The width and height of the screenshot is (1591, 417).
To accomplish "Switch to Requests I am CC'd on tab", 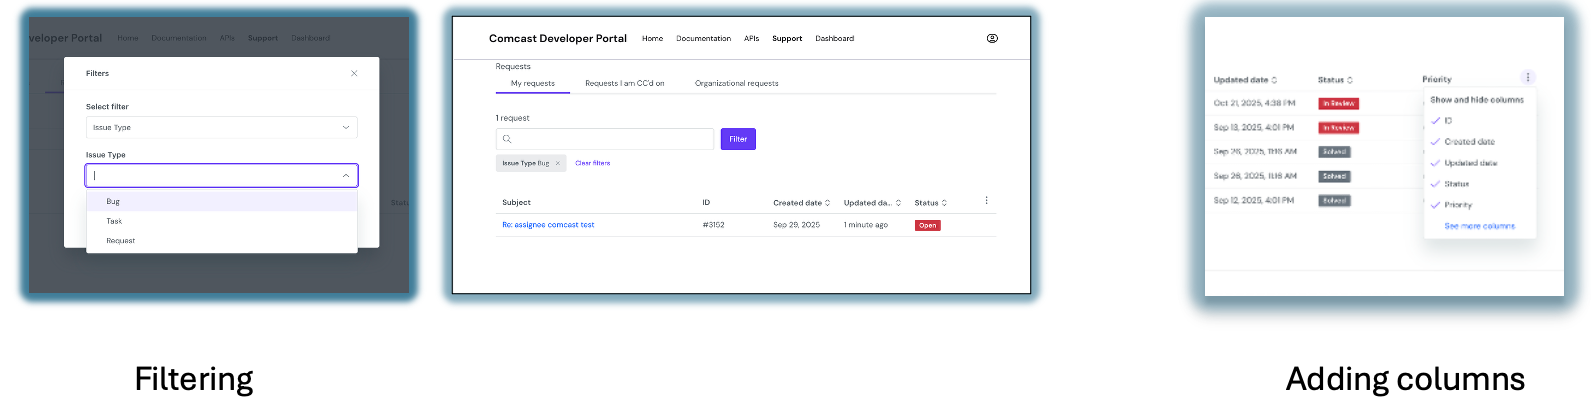I will click(x=624, y=83).
